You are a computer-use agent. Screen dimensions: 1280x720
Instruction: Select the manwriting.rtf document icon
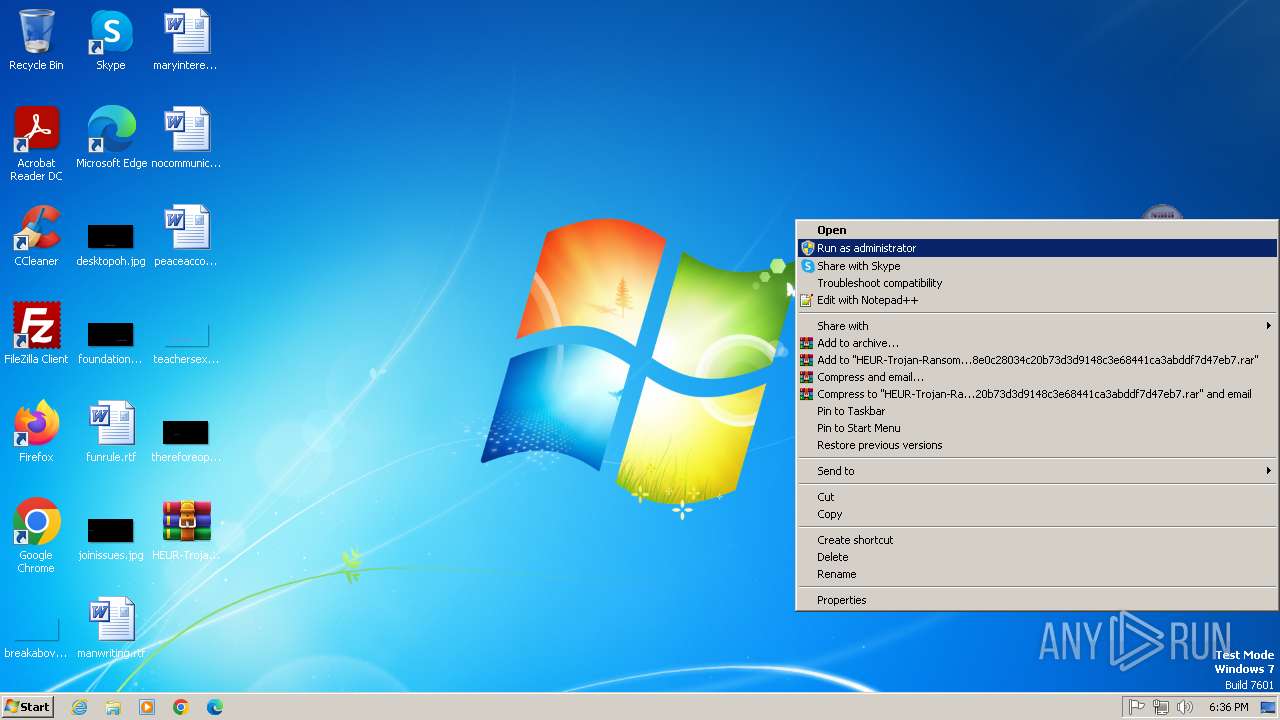pos(111,628)
